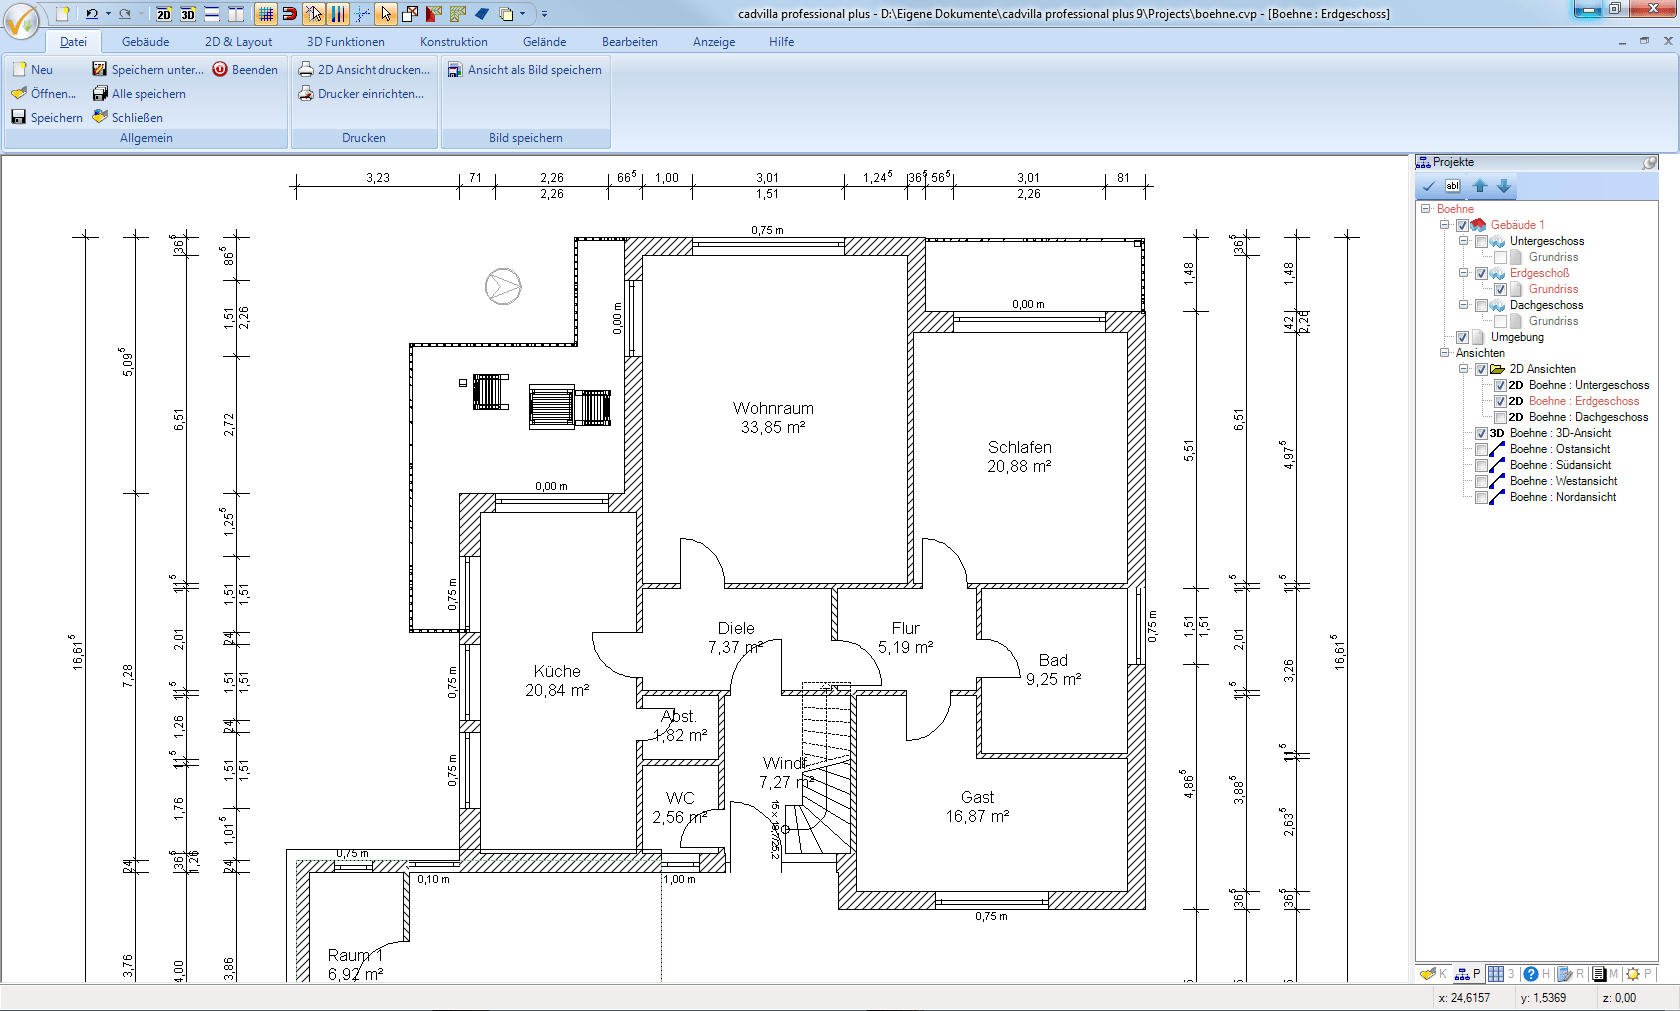Collapse the Dachgeschoss tree node
Viewport: 1680px width, 1011px height.
pyautogui.click(x=1463, y=305)
